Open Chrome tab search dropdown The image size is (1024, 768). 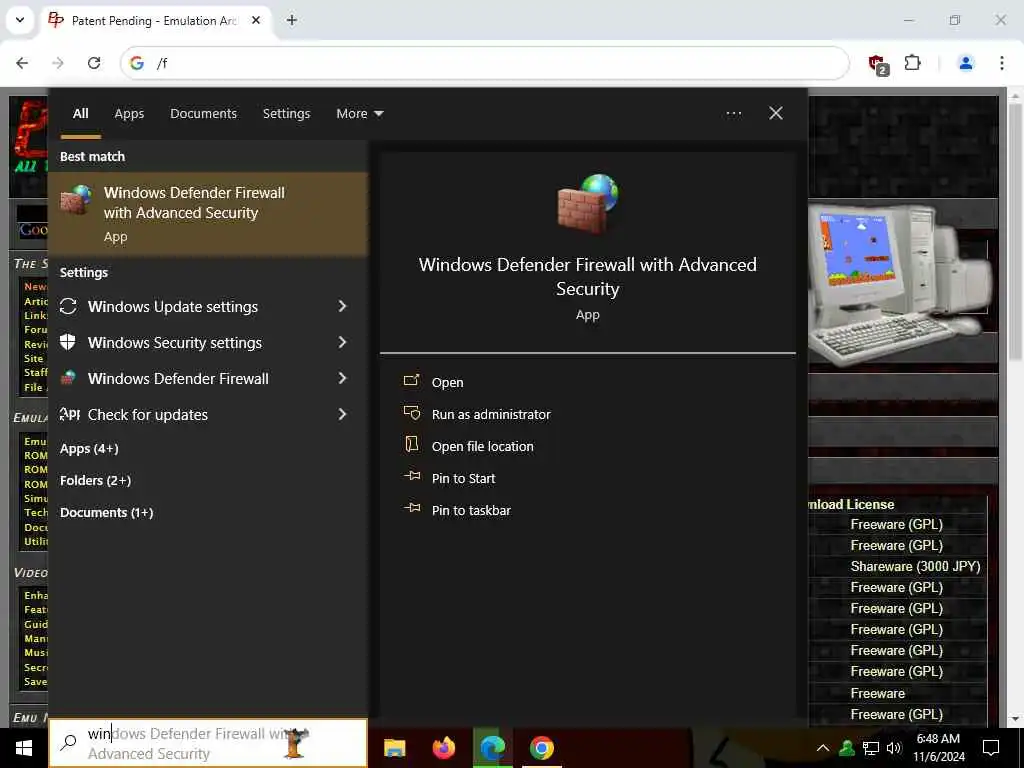20,20
